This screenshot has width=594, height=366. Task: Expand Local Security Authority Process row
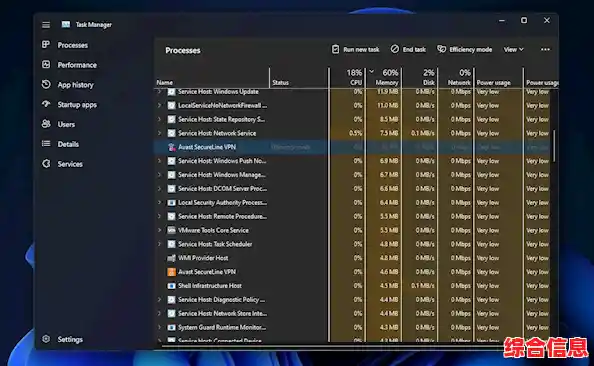tap(159, 202)
